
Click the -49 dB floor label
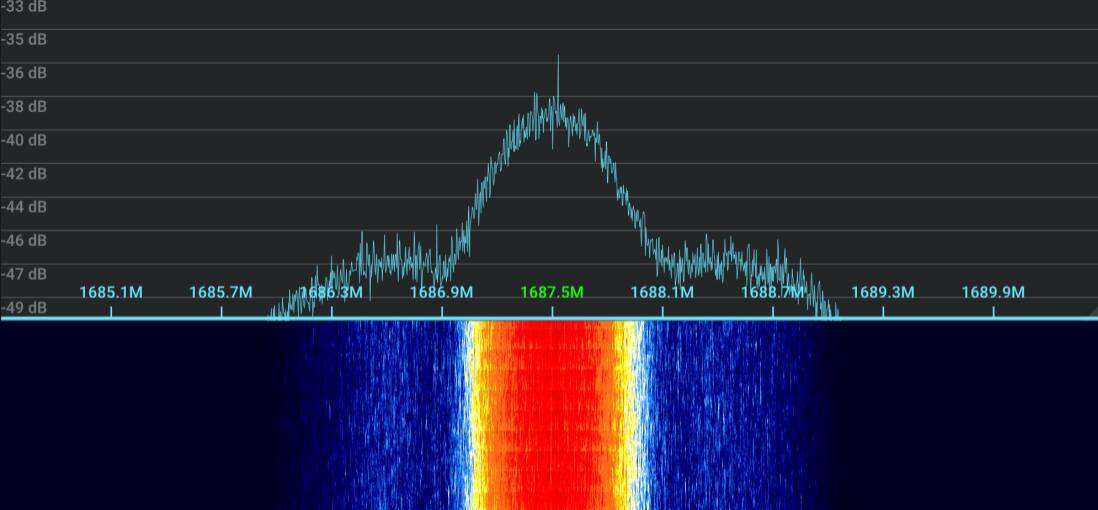tap(24, 307)
